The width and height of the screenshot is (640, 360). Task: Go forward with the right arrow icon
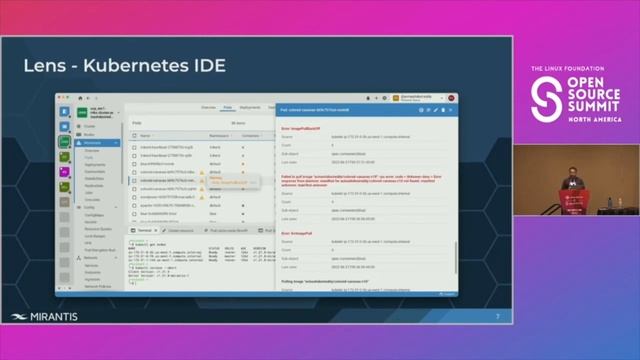96,98
